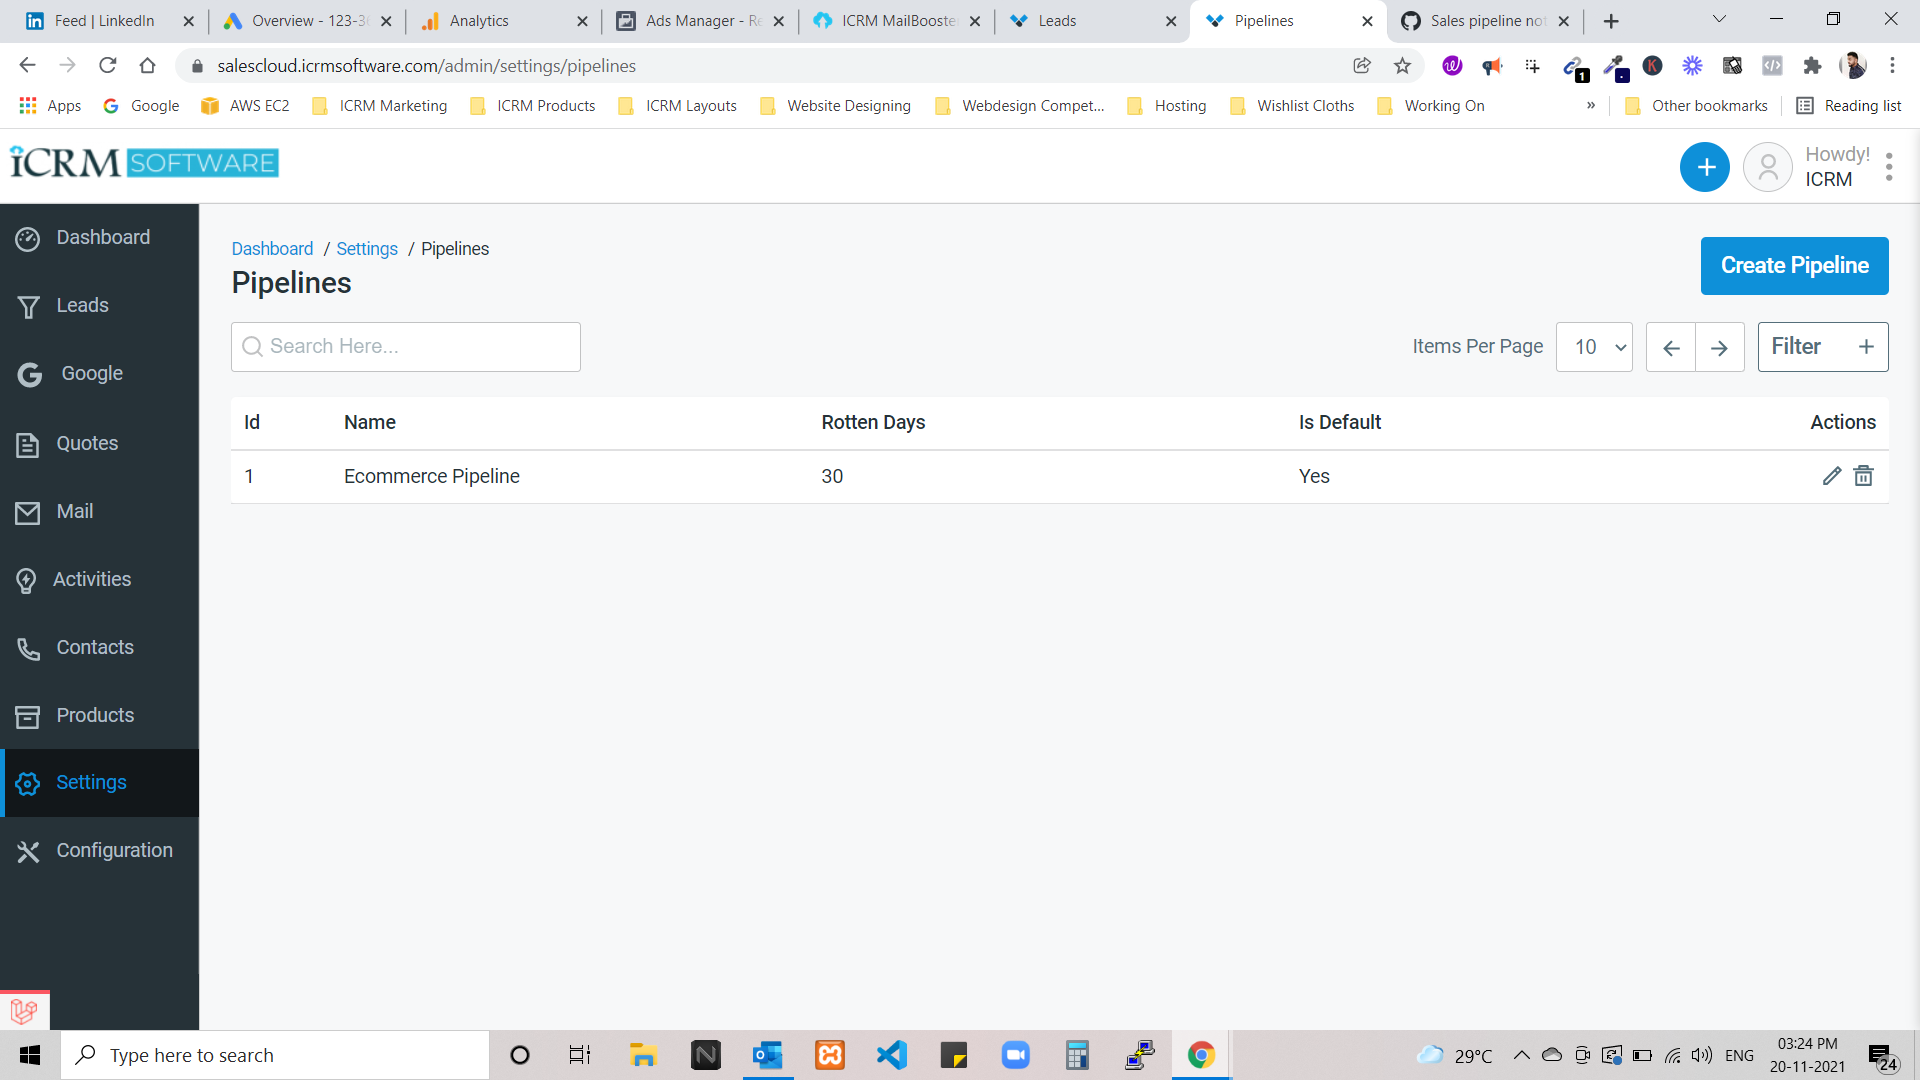Navigate to Settings via breadcrumb link
Image resolution: width=1920 pixels, height=1080 pixels.
coord(367,248)
